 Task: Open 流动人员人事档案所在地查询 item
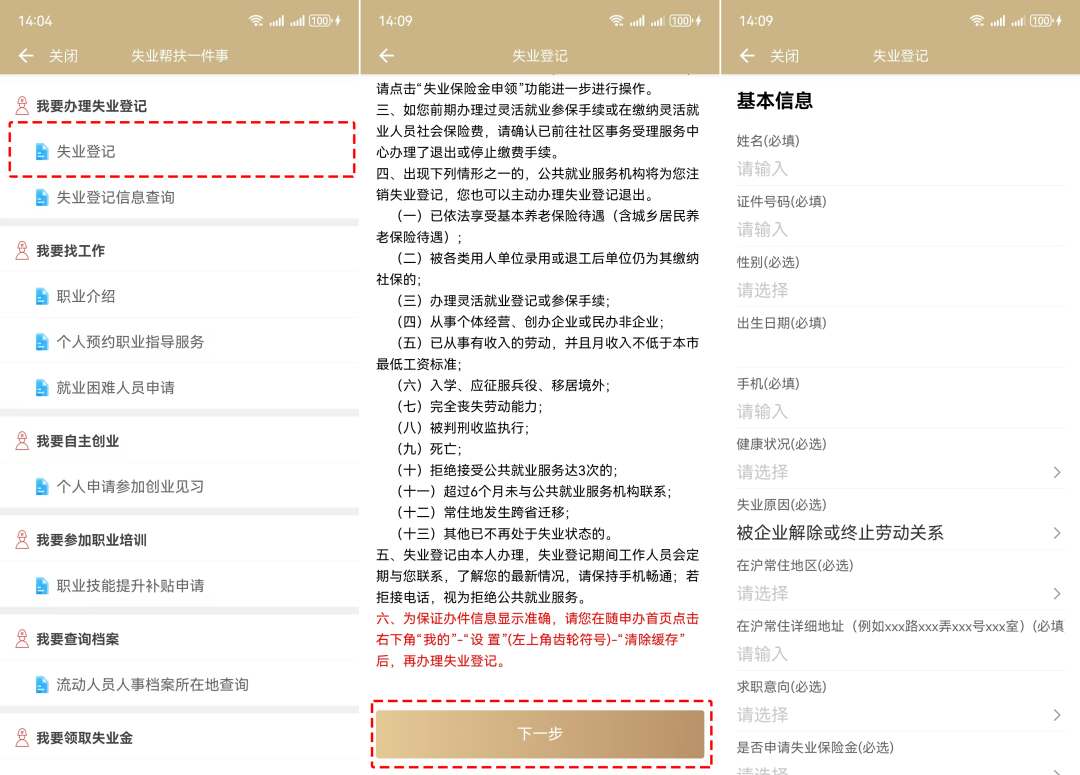pyautogui.click(x=152, y=685)
